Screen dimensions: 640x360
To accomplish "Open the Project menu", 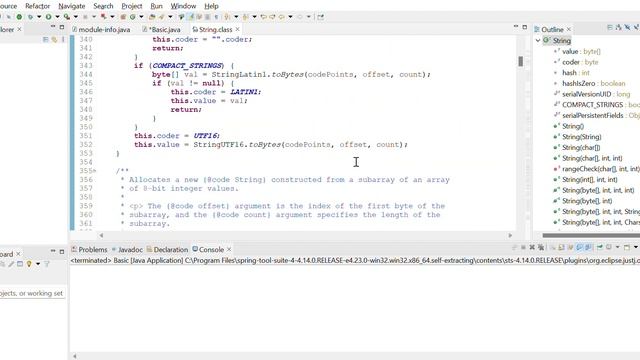I will pos(132,6).
